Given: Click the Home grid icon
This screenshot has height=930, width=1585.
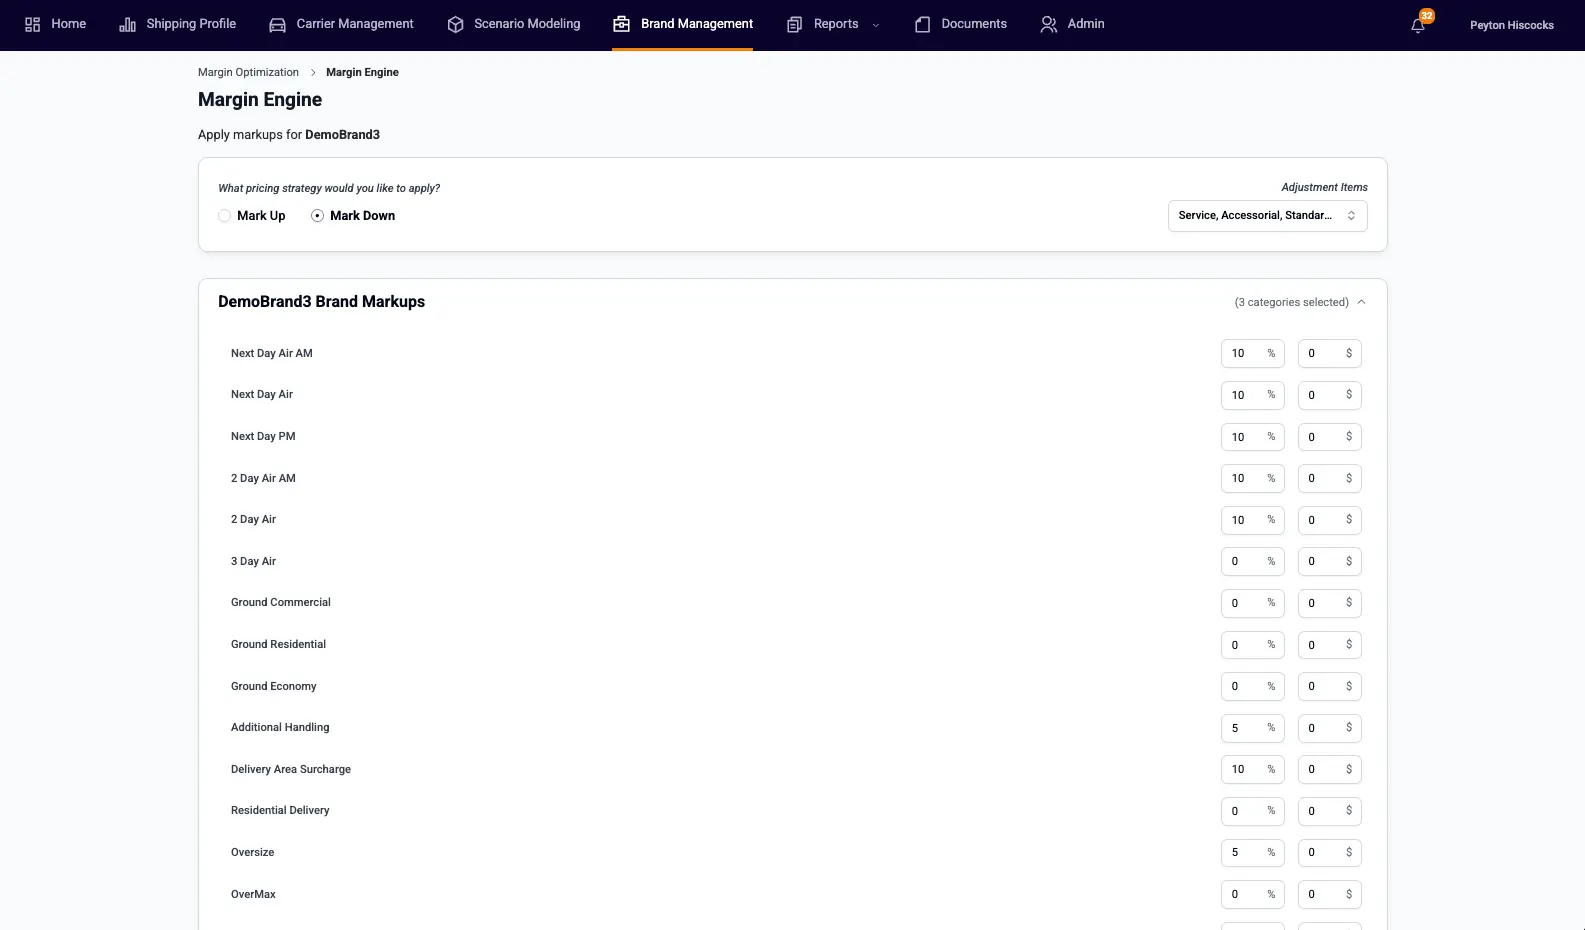Looking at the screenshot, I should pyautogui.click(x=33, y=24).
